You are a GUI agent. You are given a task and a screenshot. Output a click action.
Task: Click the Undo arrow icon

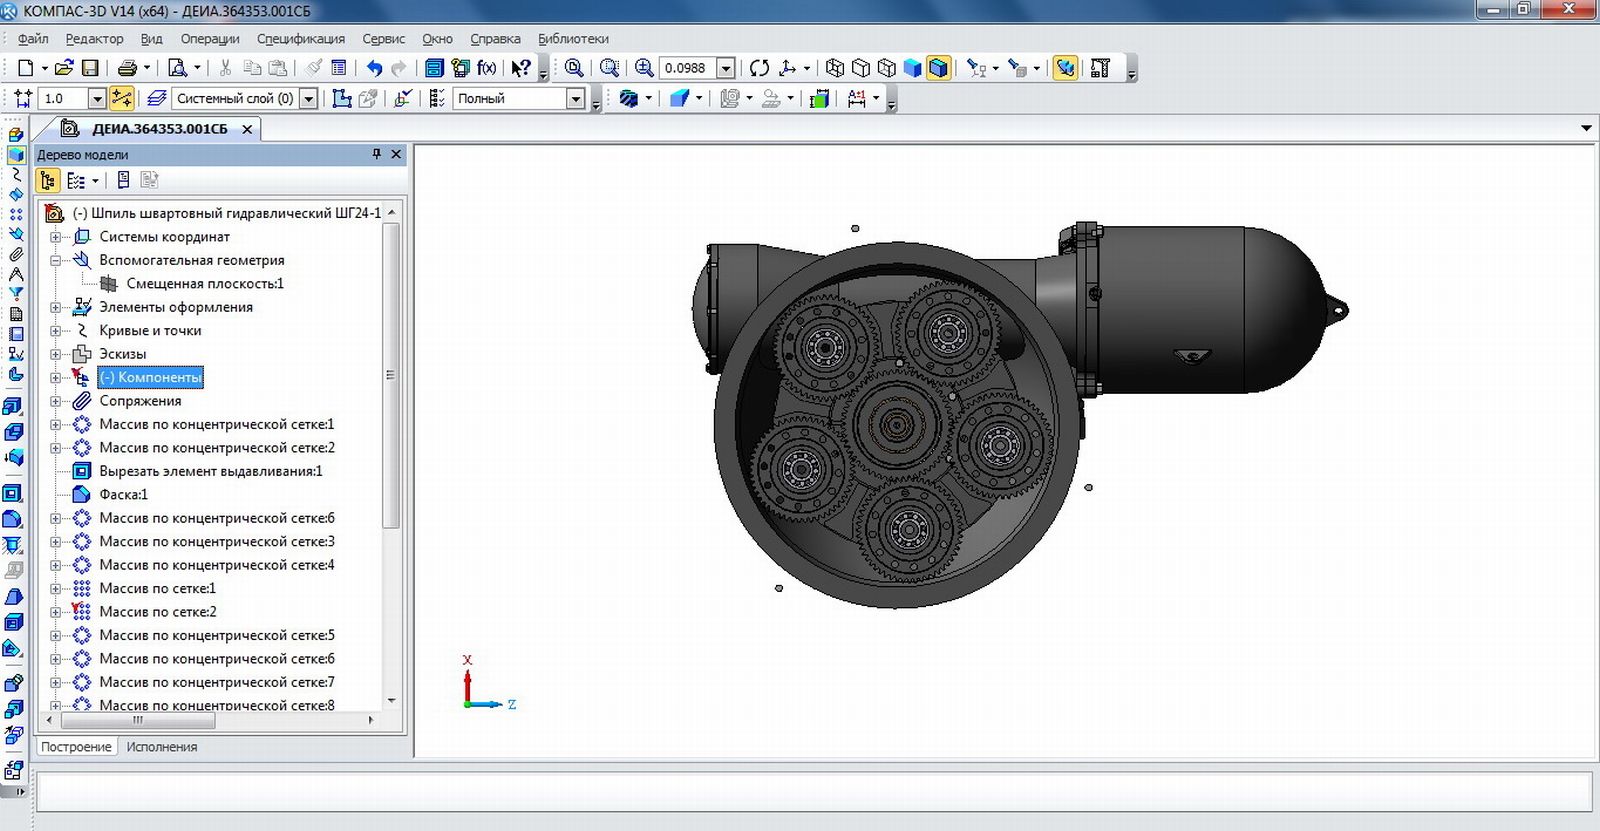click(374, 68)
